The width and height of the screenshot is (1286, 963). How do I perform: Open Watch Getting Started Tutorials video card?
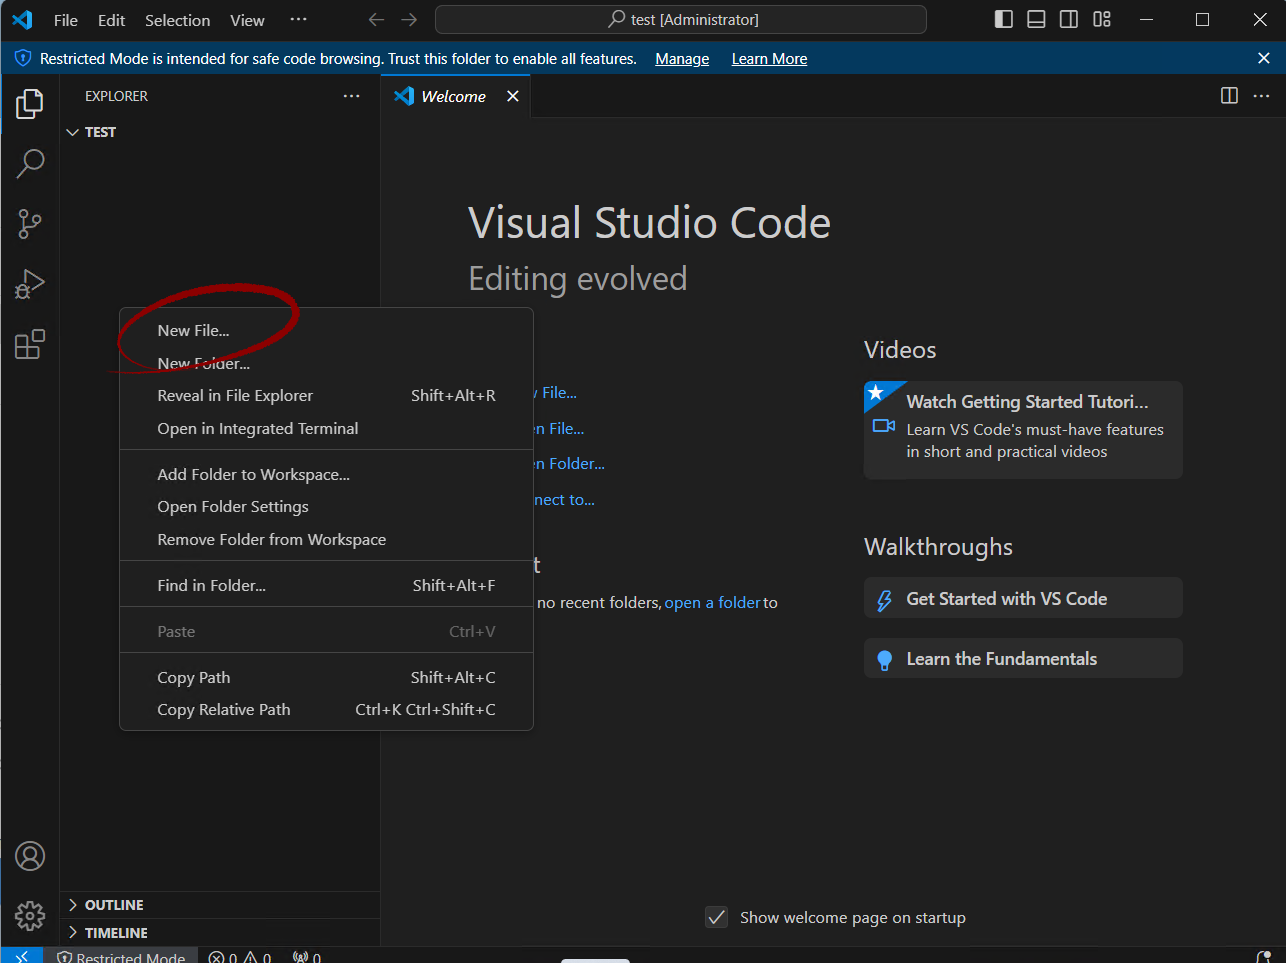click(x=1023, y=430)
